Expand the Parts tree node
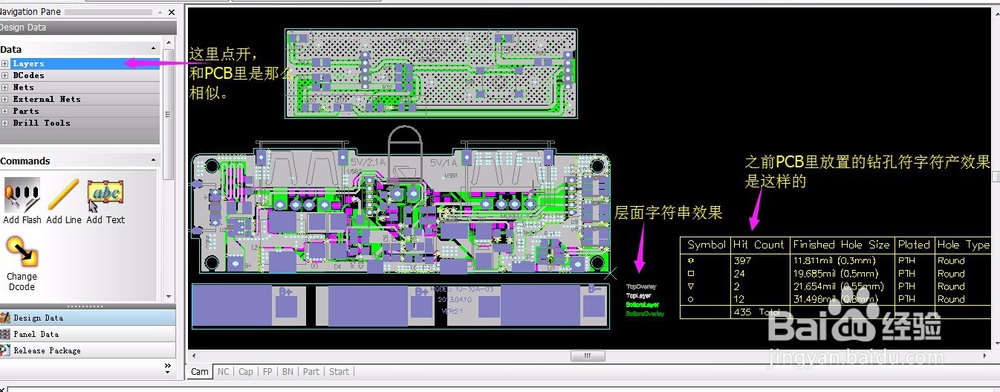Image resolution: width=1000 pixels, height=392 pixels. (4, 112)
